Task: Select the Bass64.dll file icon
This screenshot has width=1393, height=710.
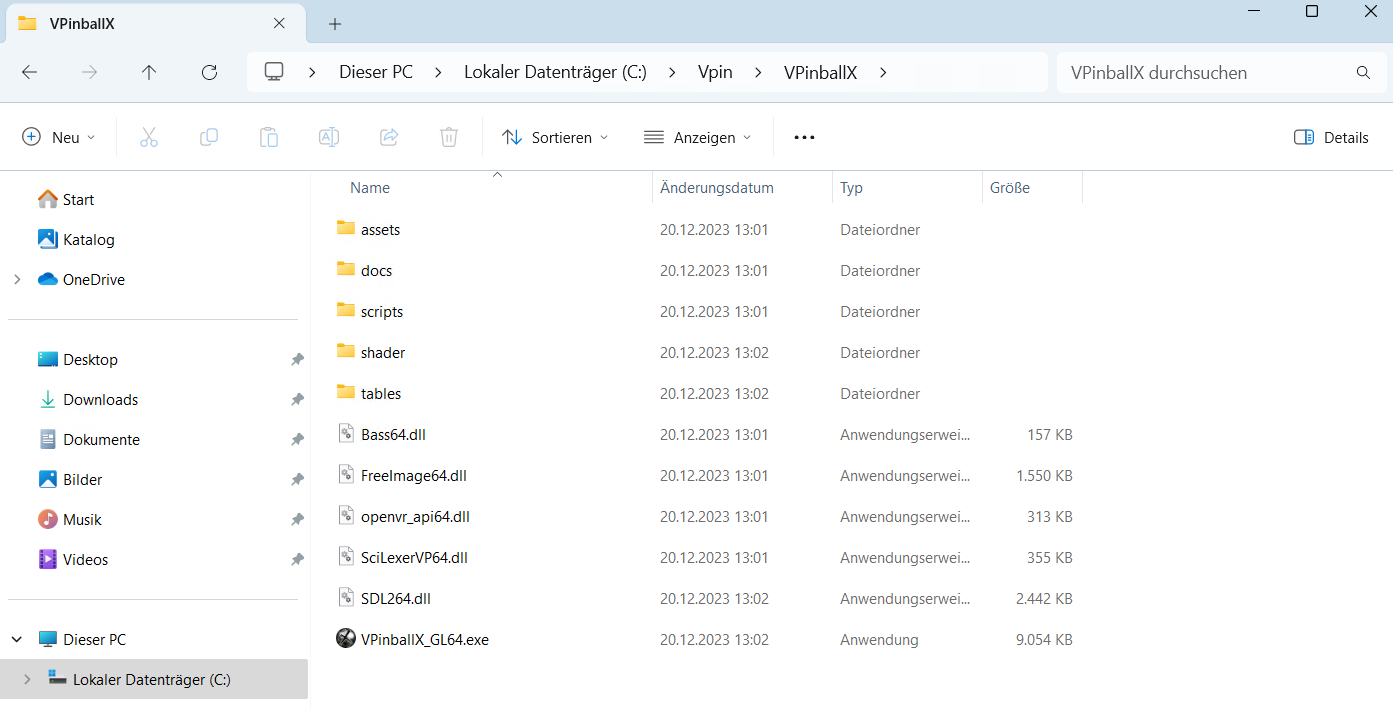Action: tap(346, 434)
